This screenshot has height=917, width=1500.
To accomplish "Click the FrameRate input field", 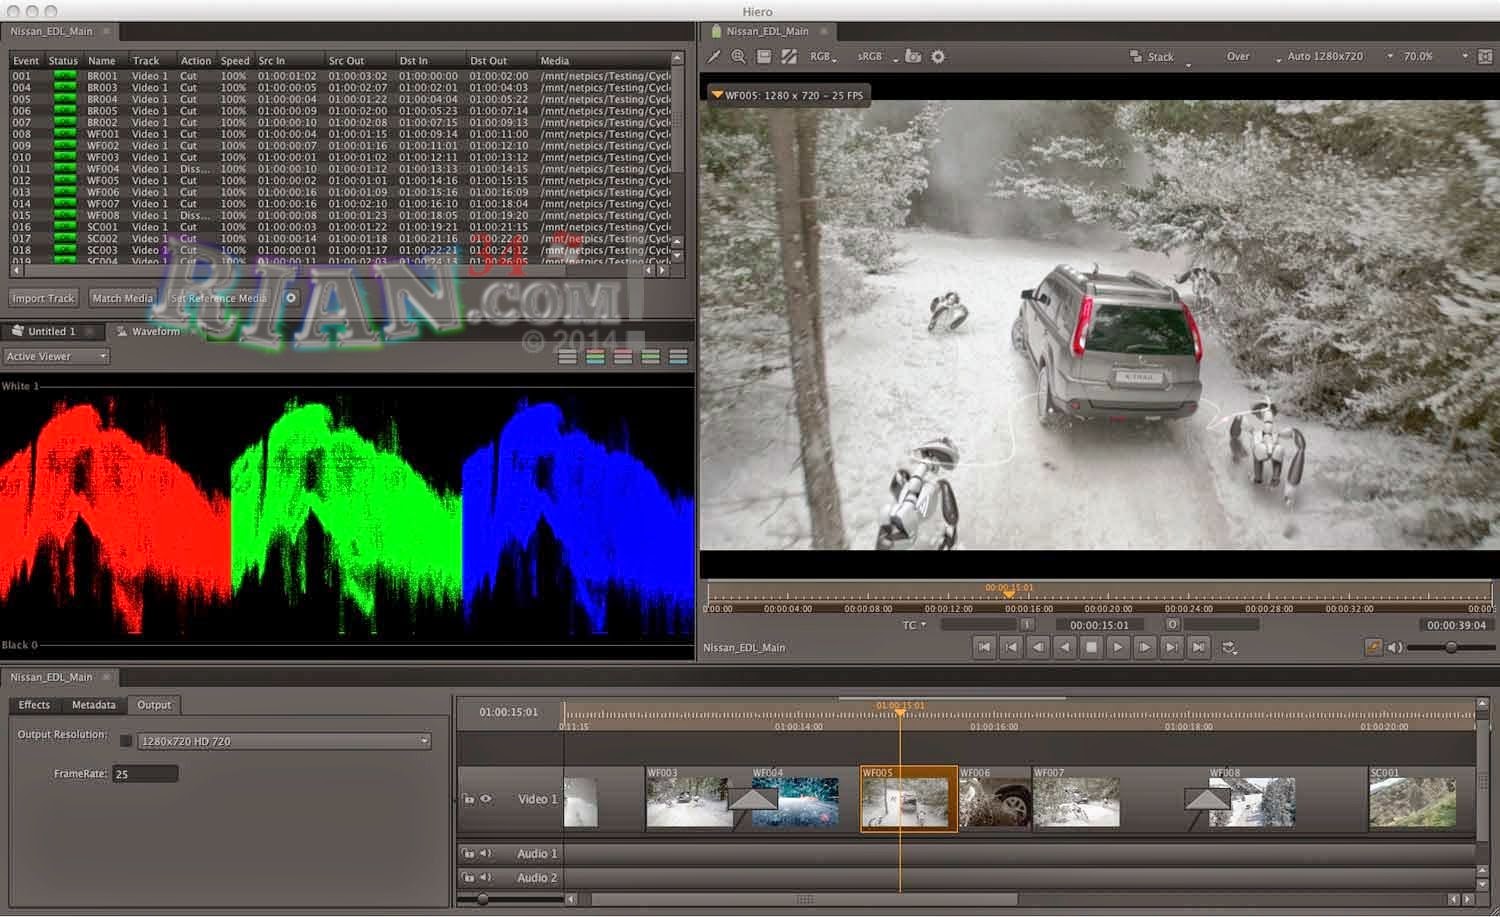I will point(145,774).
